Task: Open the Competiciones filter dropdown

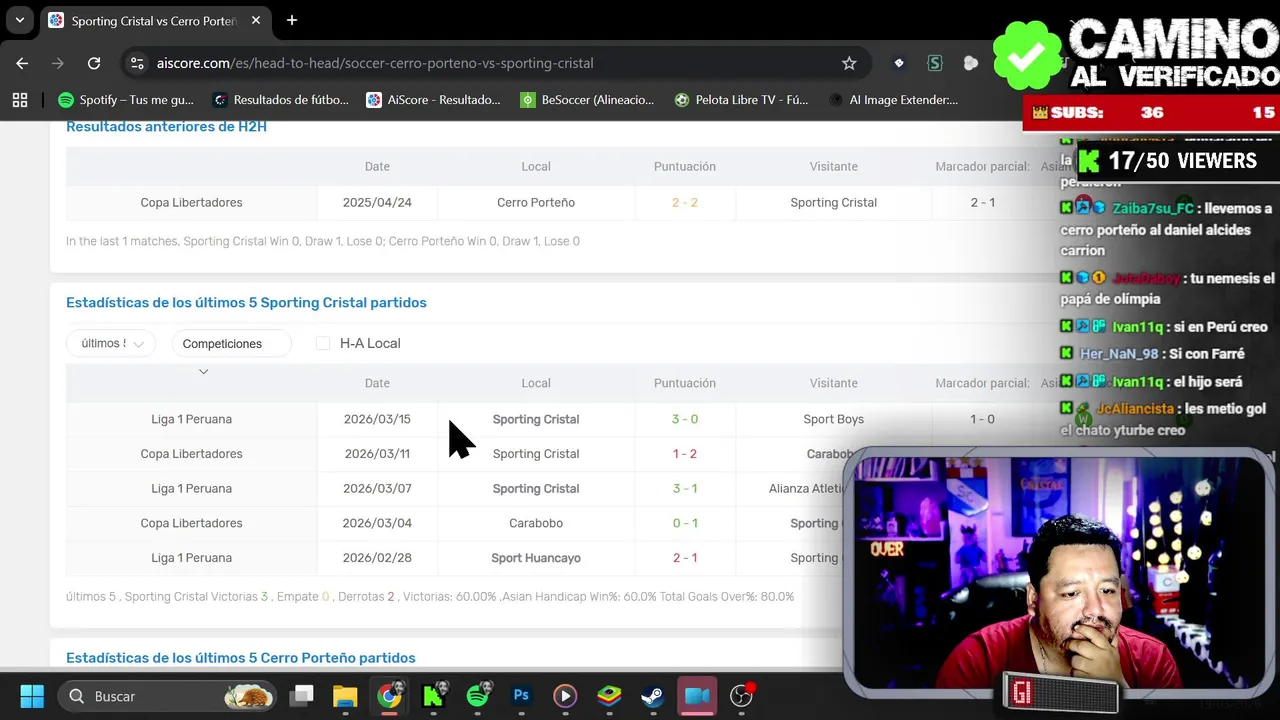Action: (231, 343)
